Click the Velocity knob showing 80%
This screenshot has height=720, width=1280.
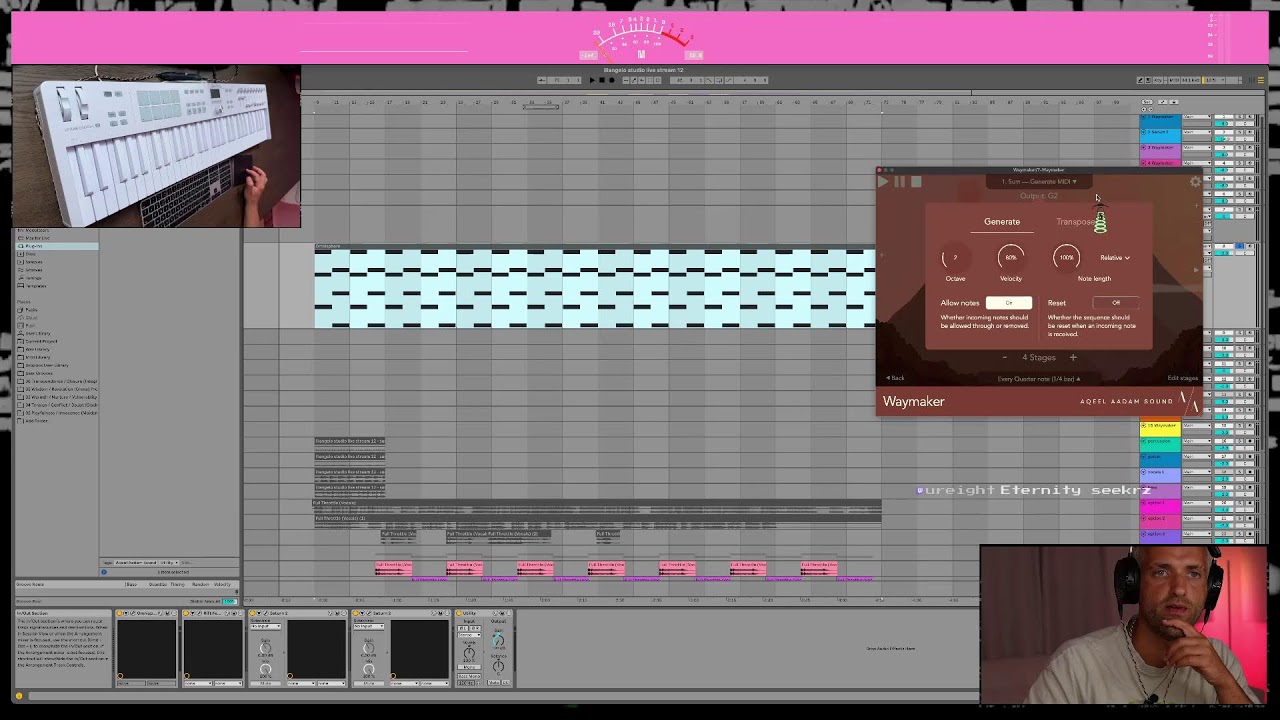point(1011,258)
